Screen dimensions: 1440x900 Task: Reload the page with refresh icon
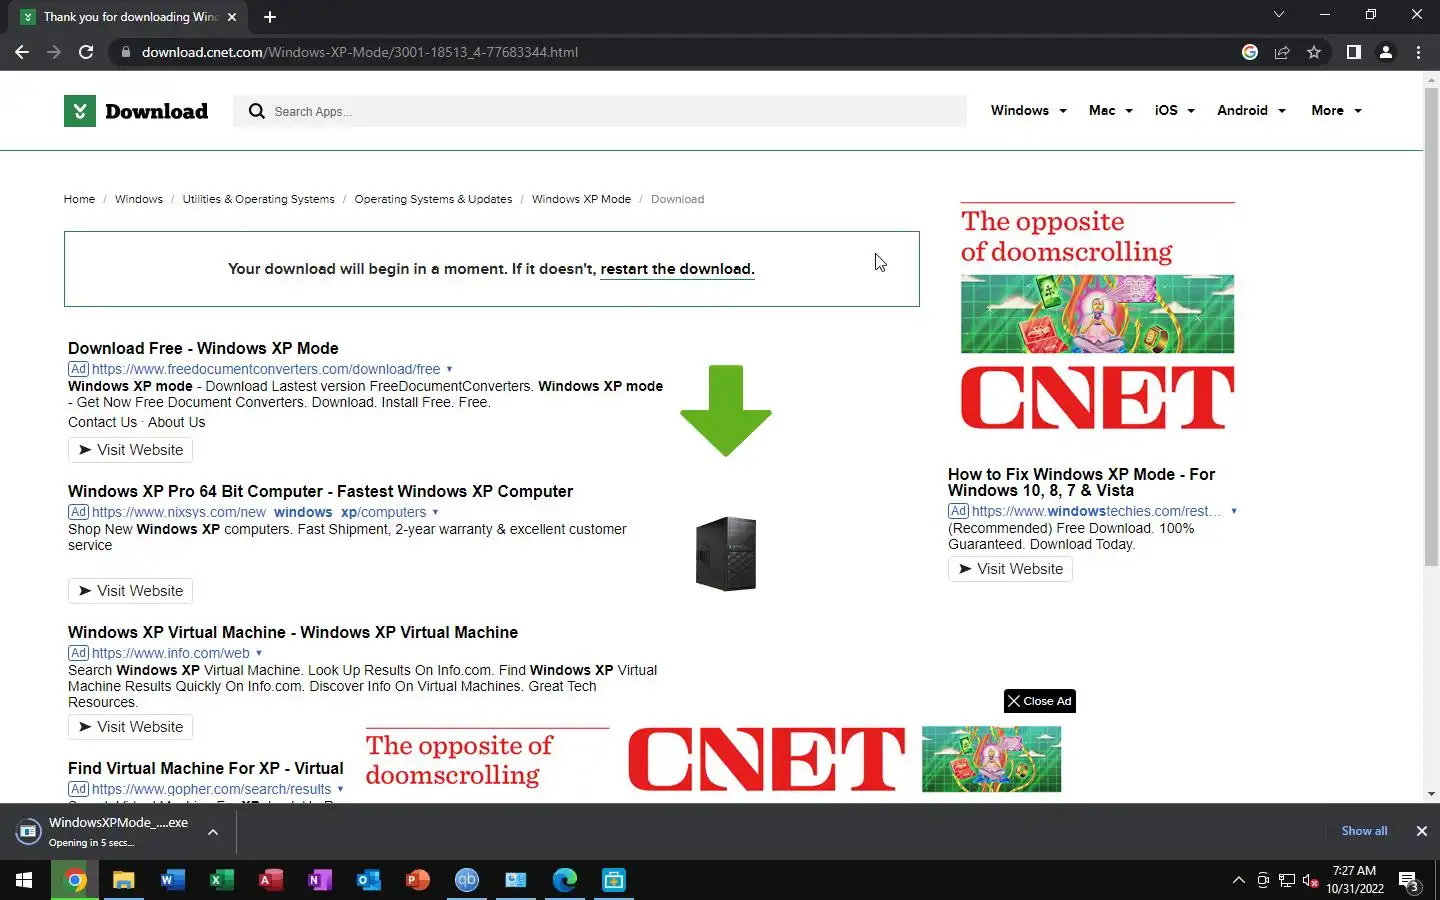coord(86,52)
